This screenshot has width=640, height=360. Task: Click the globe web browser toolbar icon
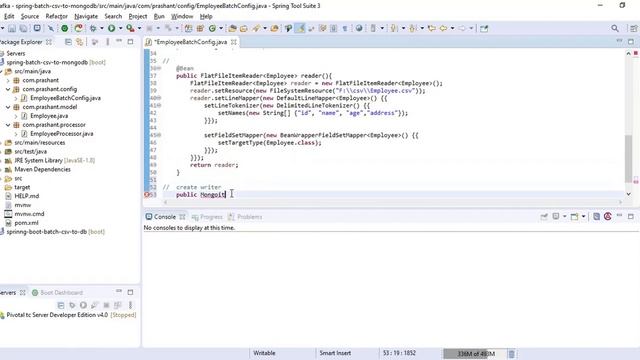click(359, 29)
